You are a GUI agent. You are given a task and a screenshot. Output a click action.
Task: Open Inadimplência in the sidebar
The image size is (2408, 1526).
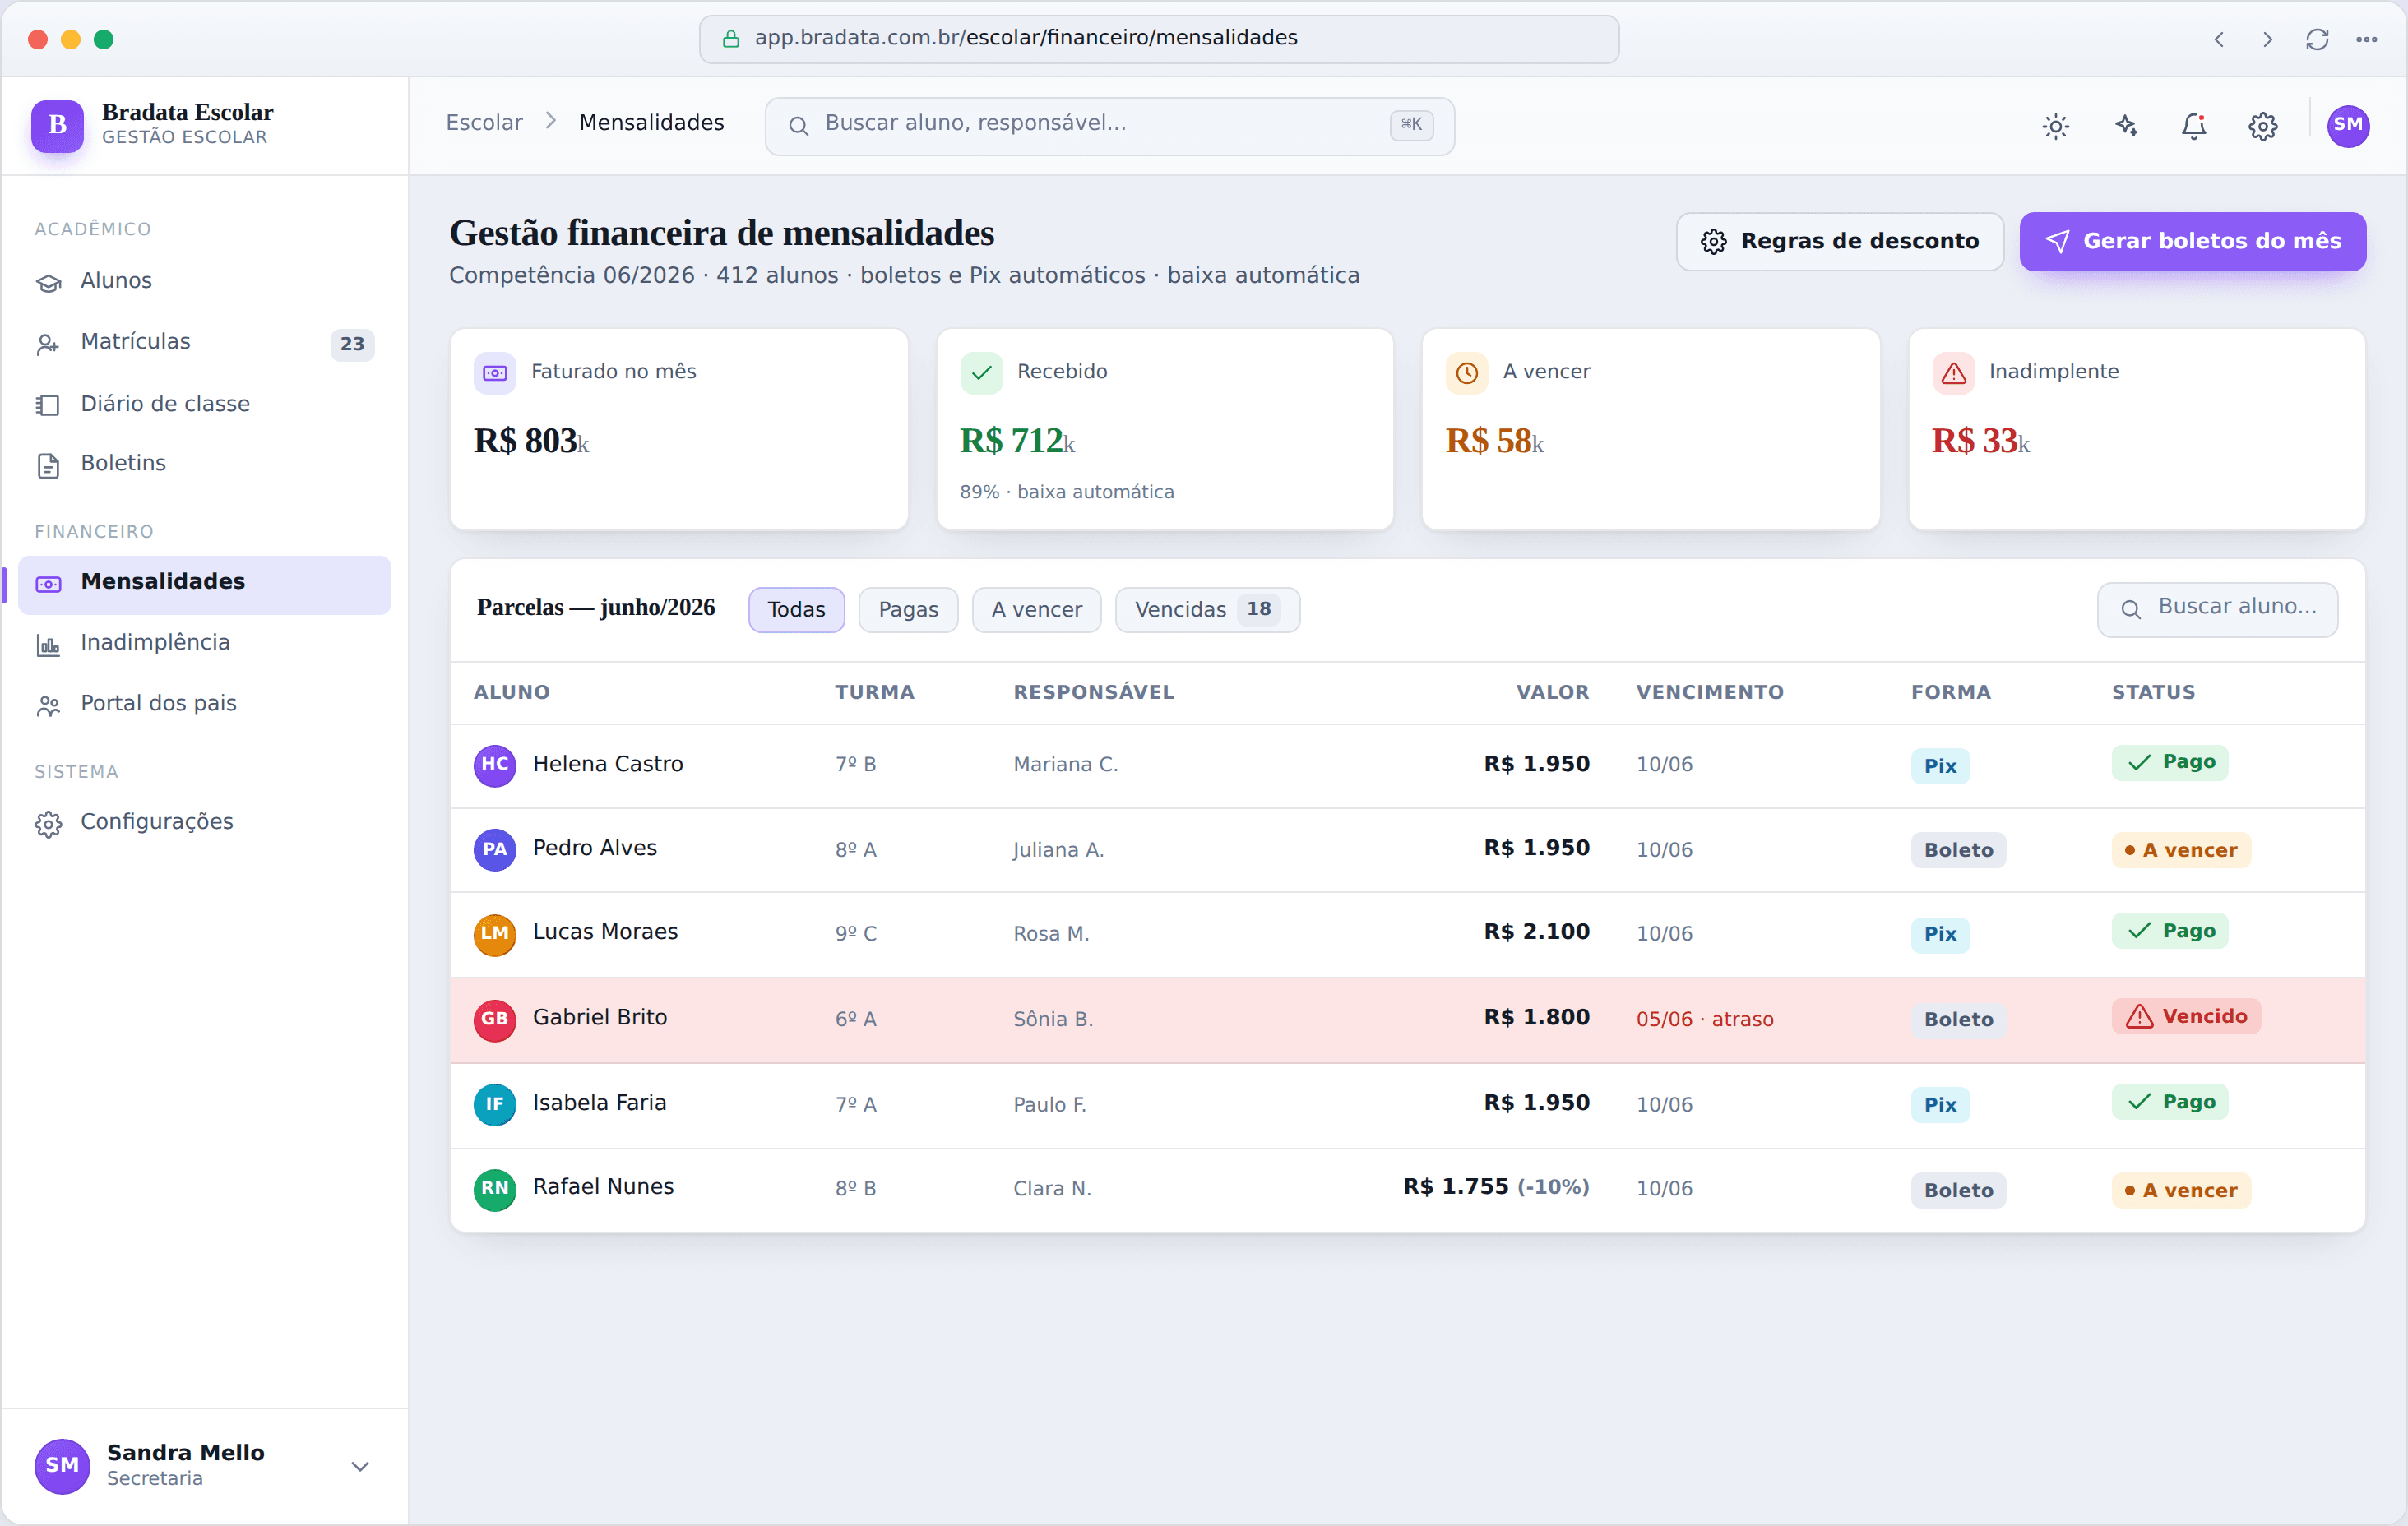pos(204,644)
